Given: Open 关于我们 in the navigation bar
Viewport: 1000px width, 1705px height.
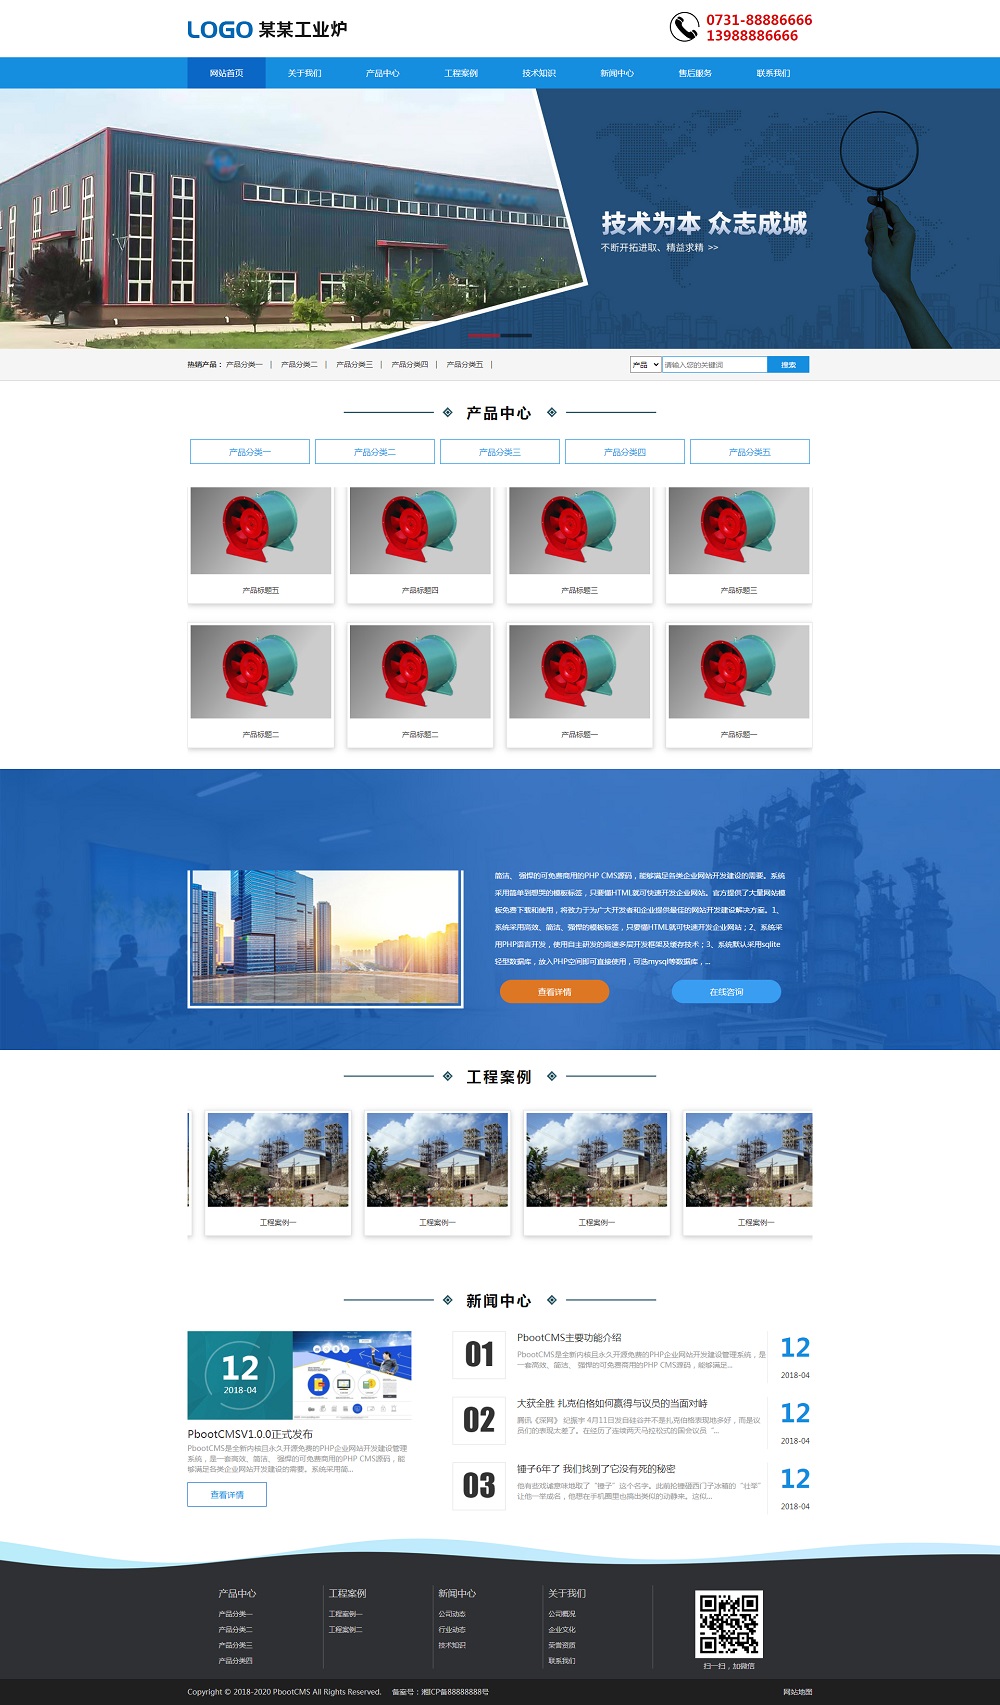Looking at the screenshot, I should [x=304, y=73].
